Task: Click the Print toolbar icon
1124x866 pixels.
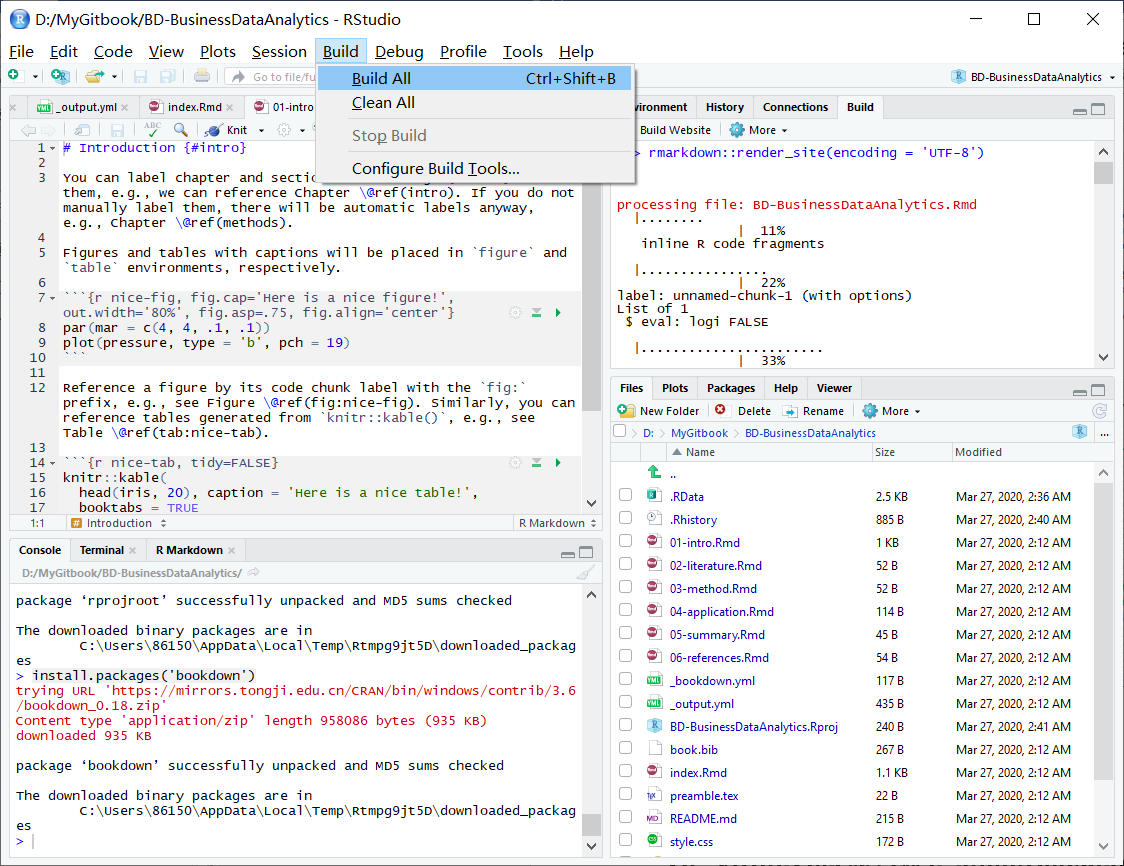Action: 202,76
